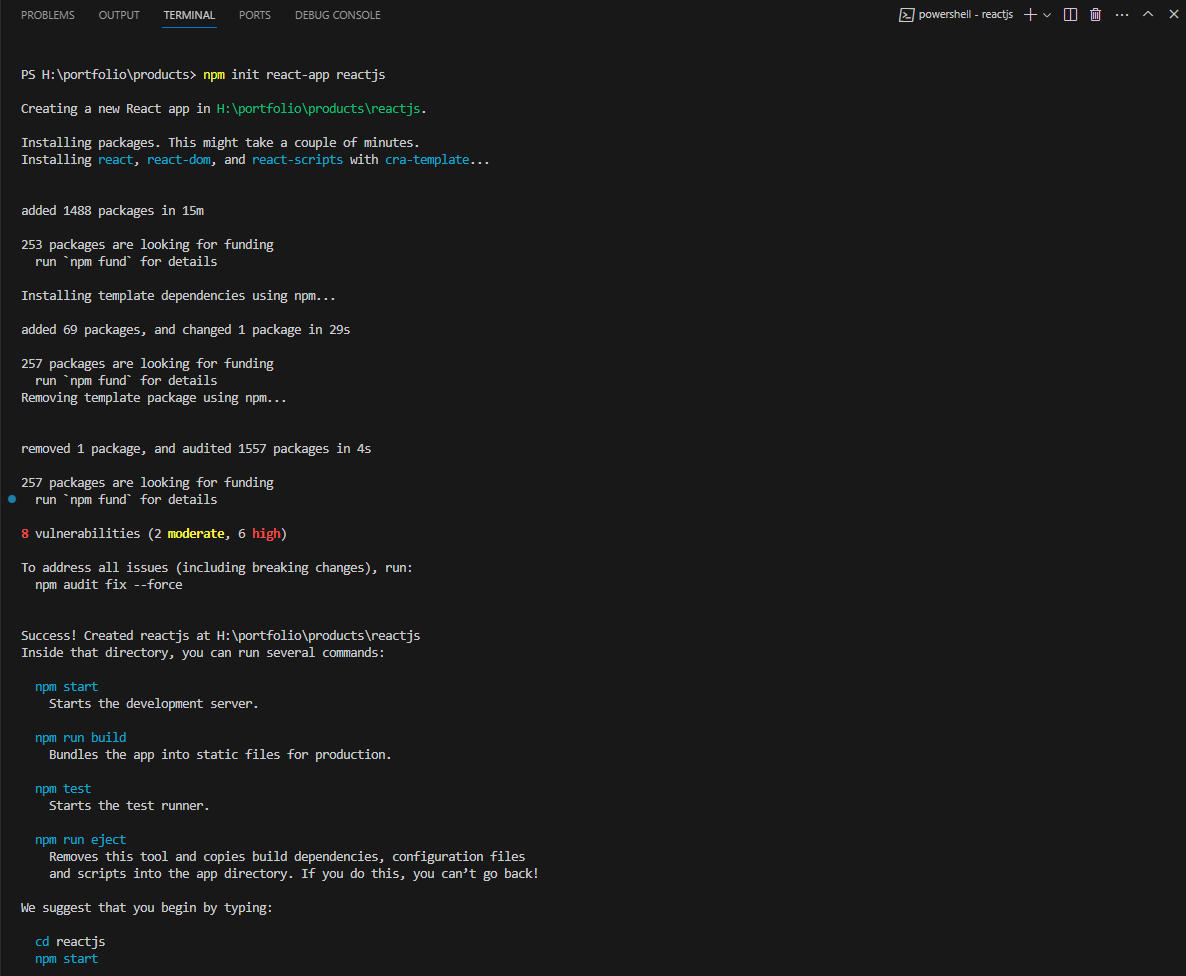1186x976 pixels.
Task: Split the terminal panel
Action: (1070, 15)
